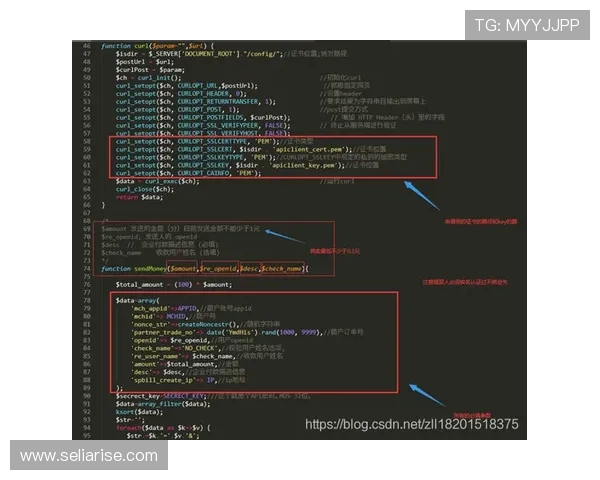Click the $re_openid parameter in sendMoney
Viewport: 600px width, 480px height.
point(221,269)
